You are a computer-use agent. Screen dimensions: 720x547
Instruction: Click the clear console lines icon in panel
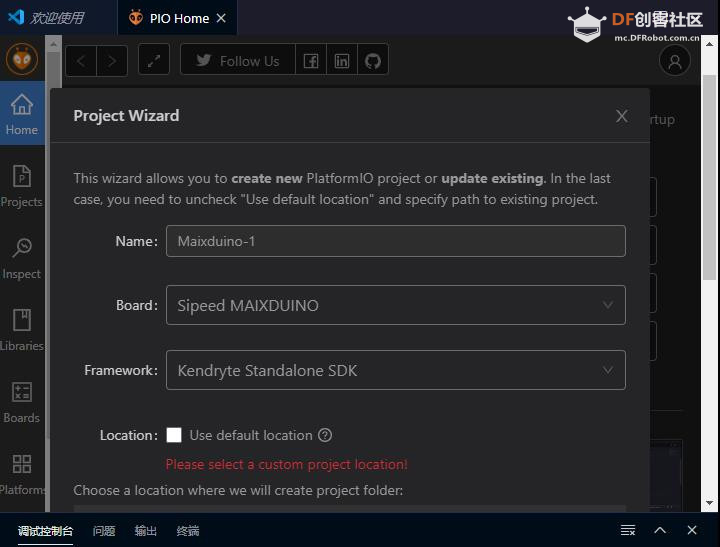(628, 530)
